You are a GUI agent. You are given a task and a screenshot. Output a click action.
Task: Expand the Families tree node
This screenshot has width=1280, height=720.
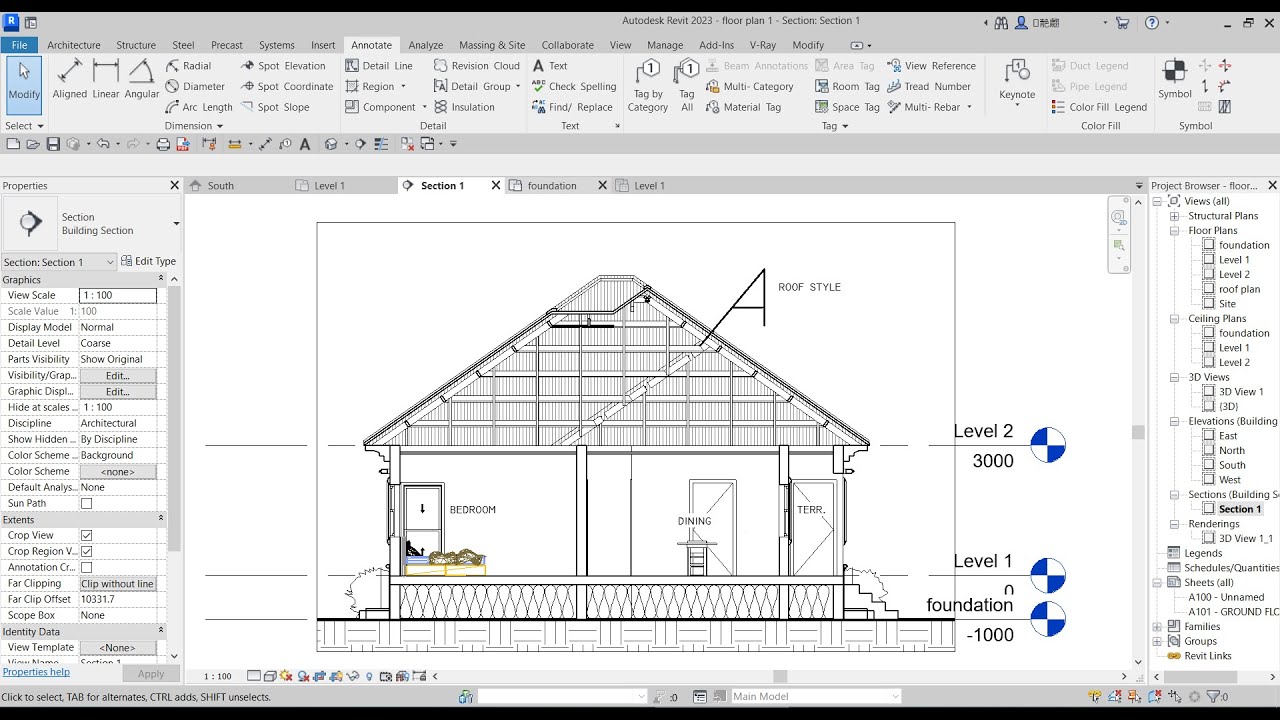coord(1158,627)
